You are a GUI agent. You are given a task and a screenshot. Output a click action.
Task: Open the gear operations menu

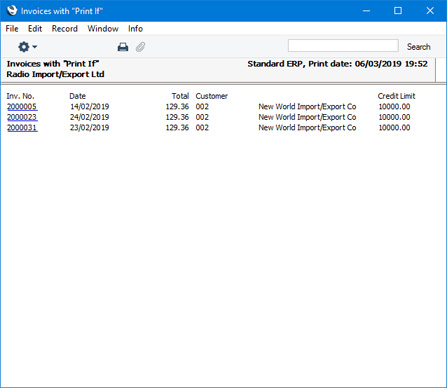[27, 47]
